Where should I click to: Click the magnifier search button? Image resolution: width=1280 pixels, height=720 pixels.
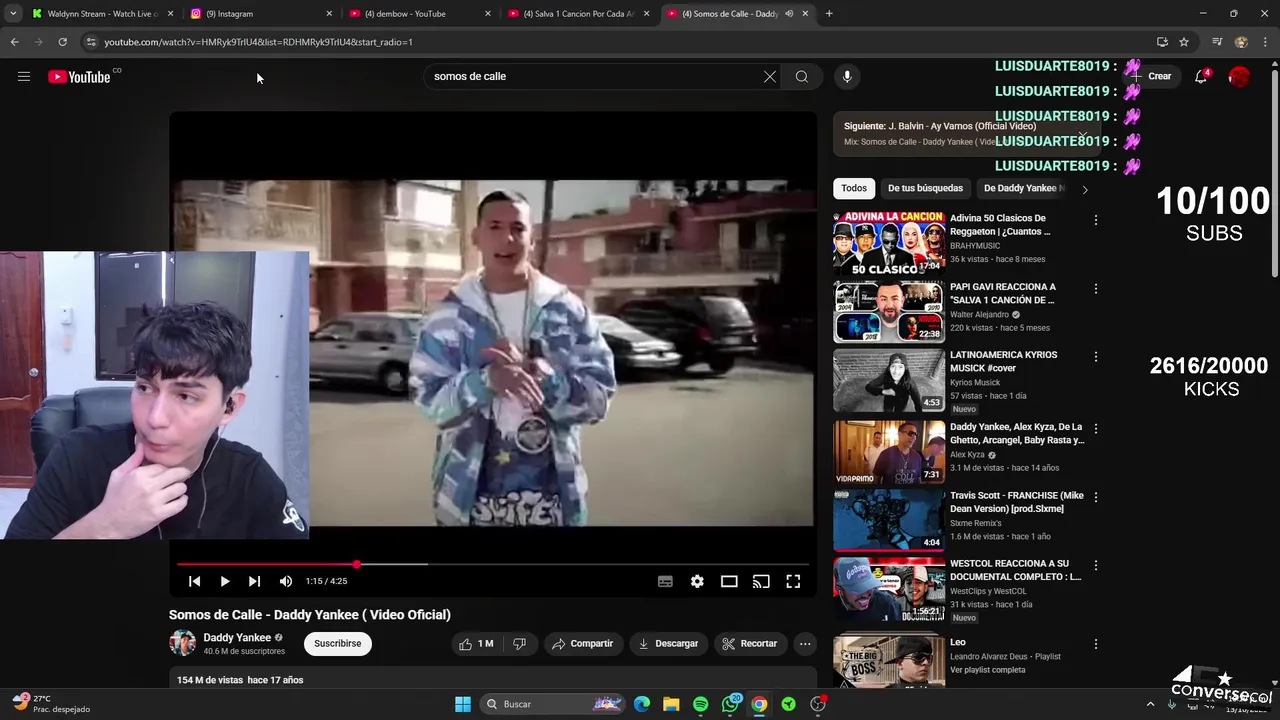click(x=802, y=76)
